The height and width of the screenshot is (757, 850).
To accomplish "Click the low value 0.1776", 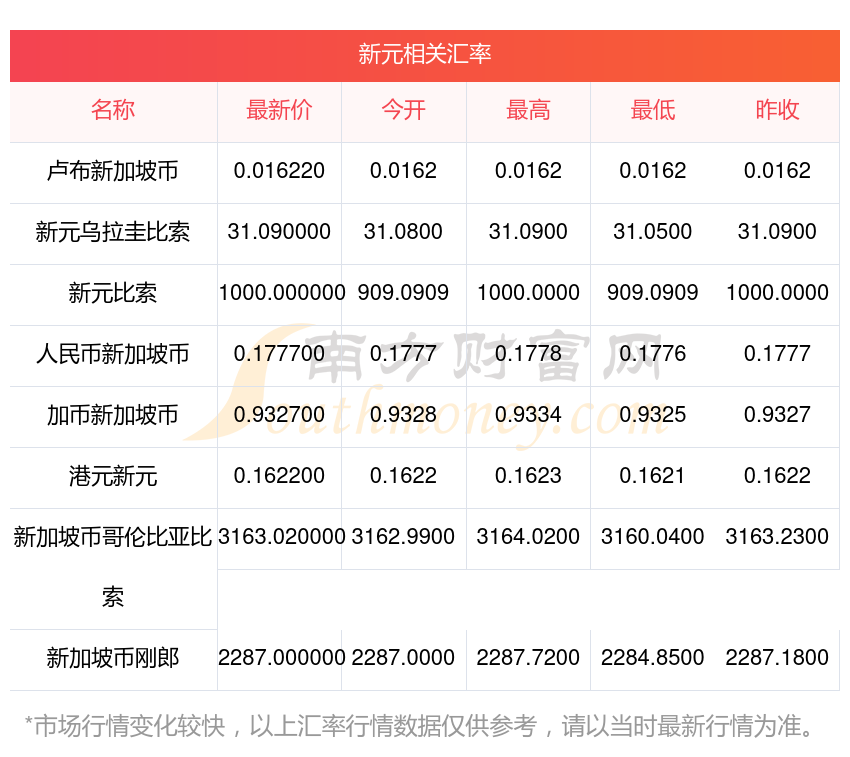I will coord(653,354).
